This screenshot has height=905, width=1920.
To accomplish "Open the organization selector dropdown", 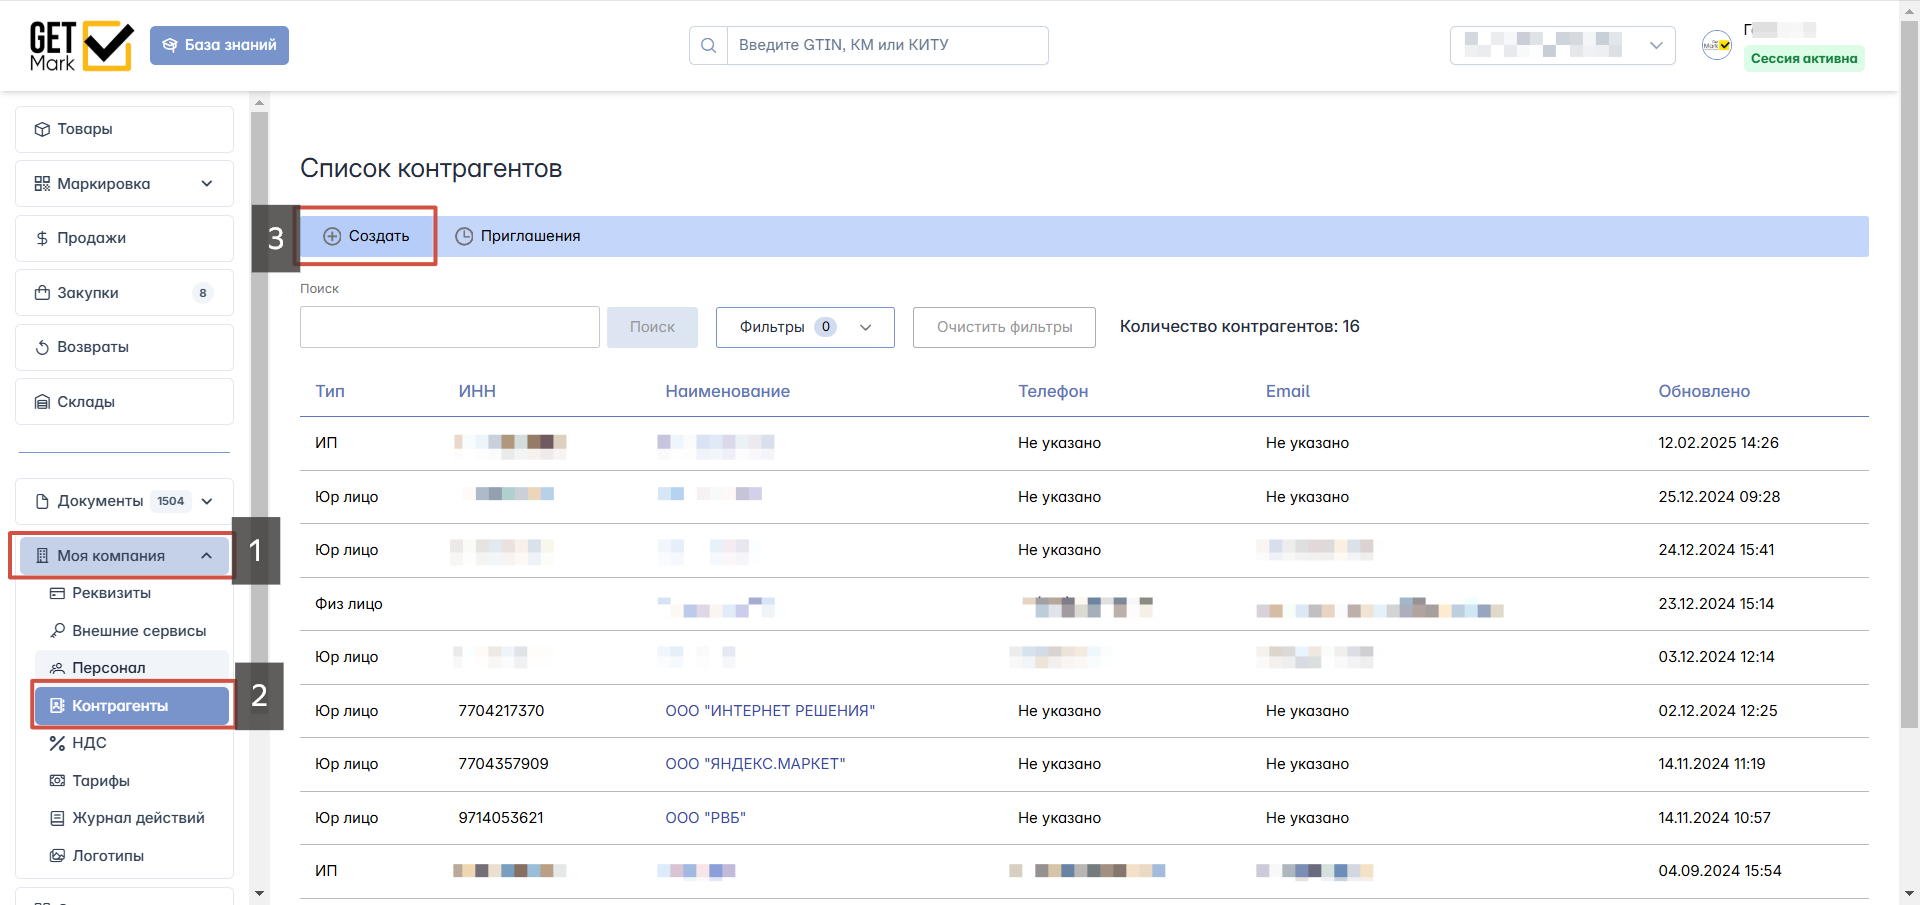I will coord(1562,45).
